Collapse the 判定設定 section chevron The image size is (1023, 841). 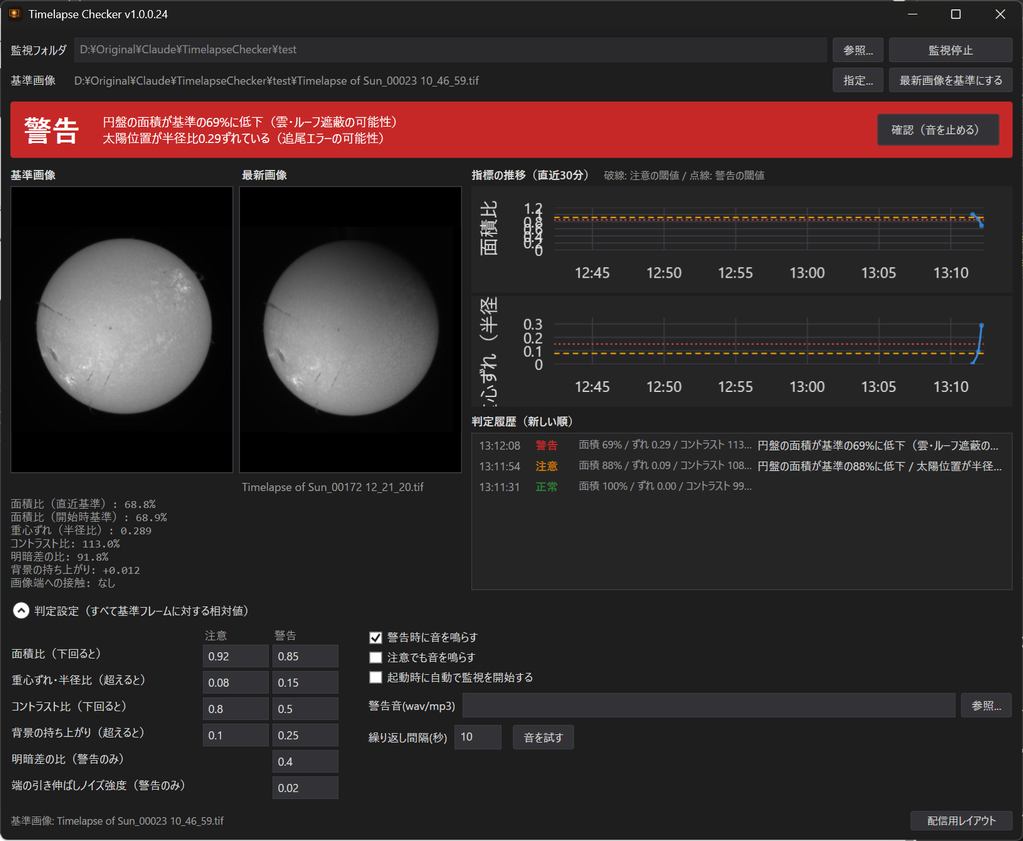pyautogui.click(x=21, y=611)
